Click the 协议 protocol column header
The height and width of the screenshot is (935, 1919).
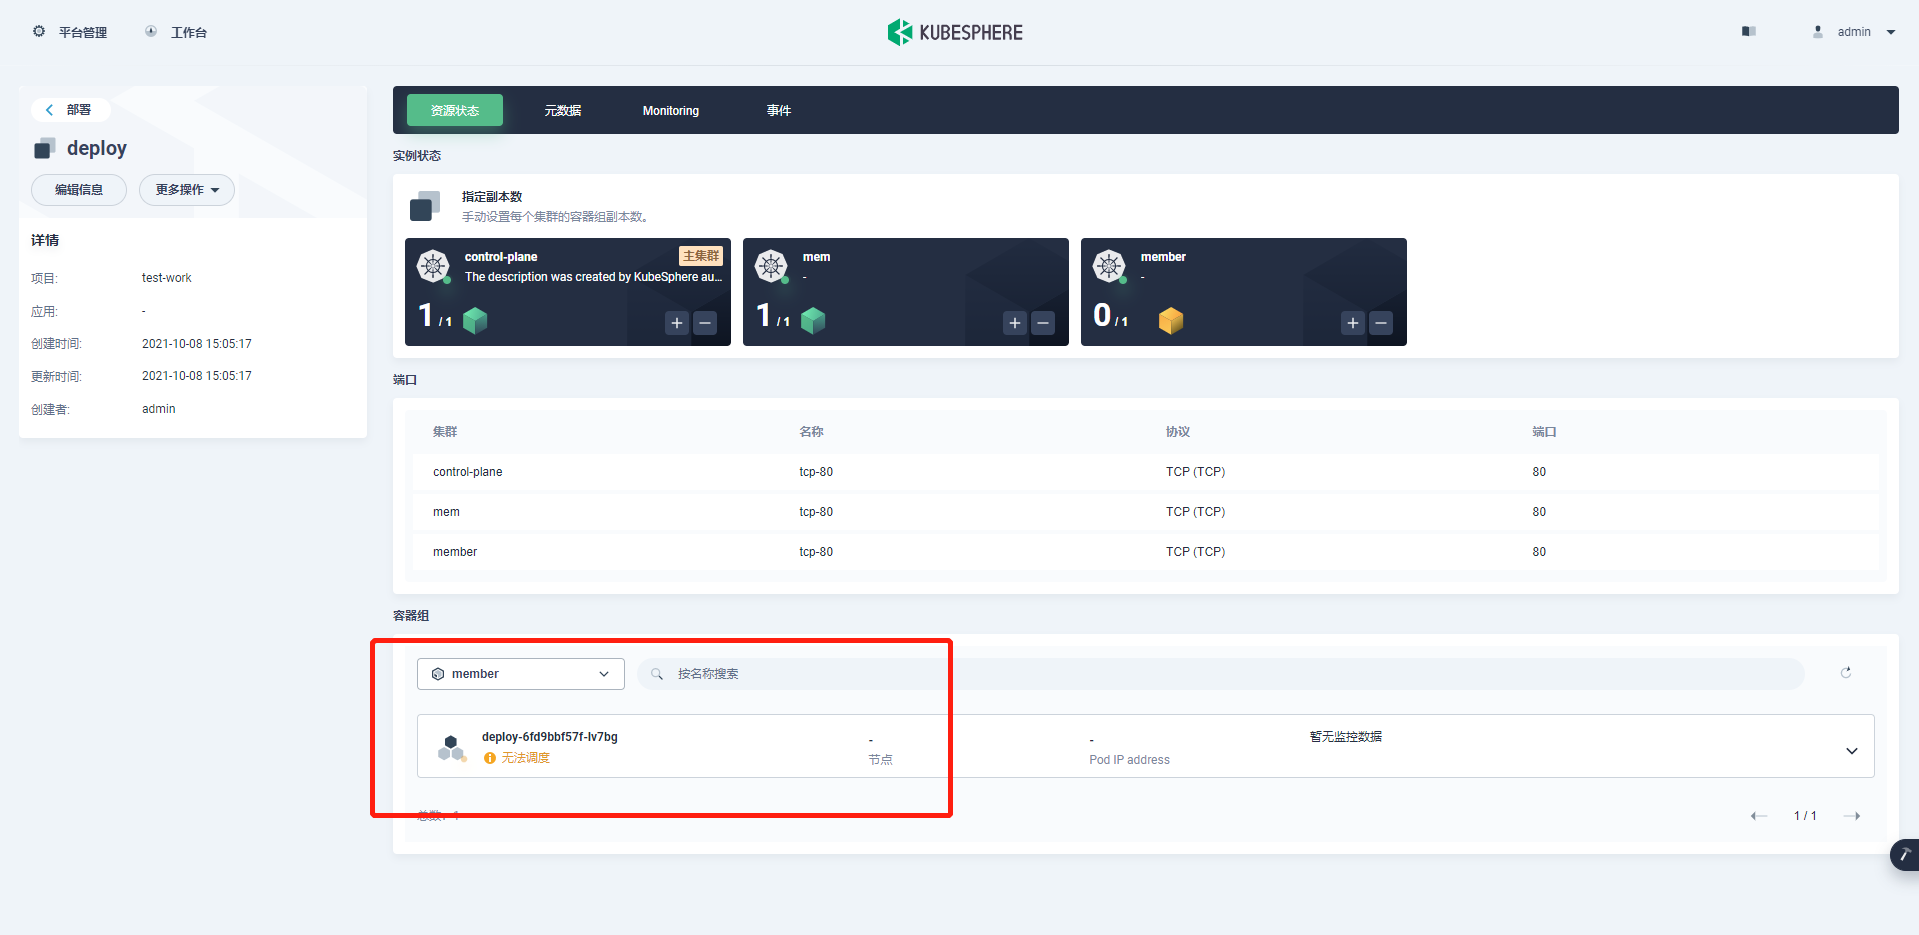(x=1178, y=432)
